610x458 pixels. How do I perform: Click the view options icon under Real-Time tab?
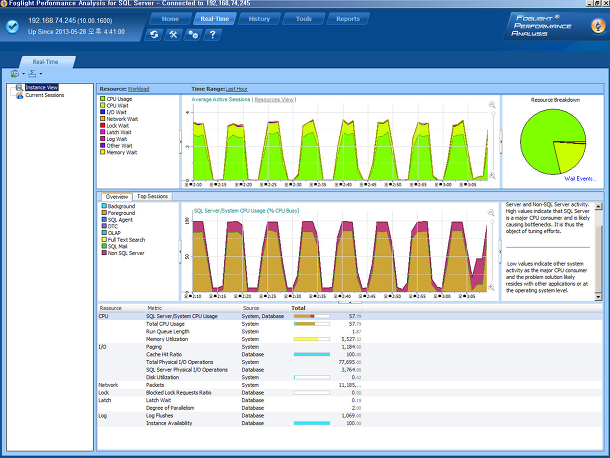pyautogui.click(x=15, y=74)
